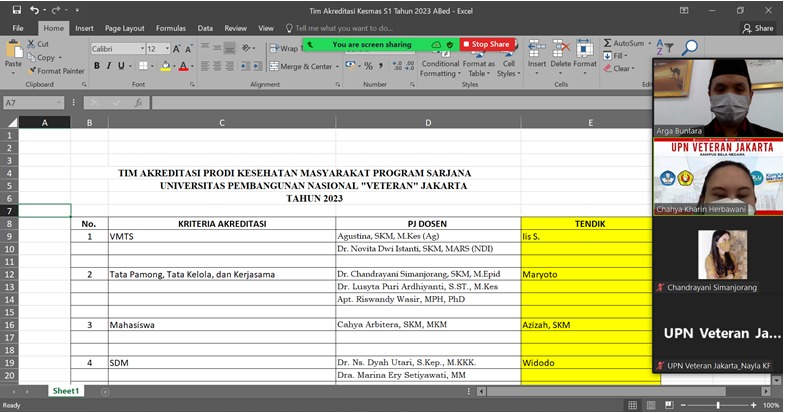Click the Name Box showing A7
The height and width of the screenshot is (413, 787).
coord(30,103)
